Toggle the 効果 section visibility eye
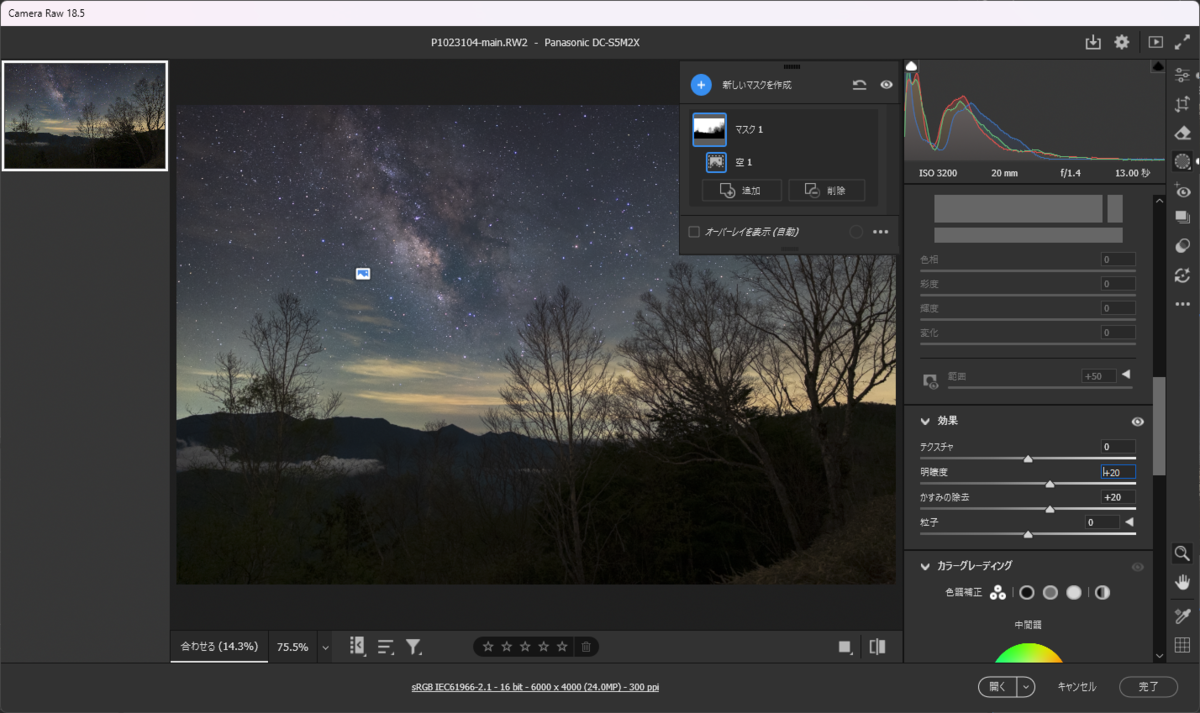 1137,422
